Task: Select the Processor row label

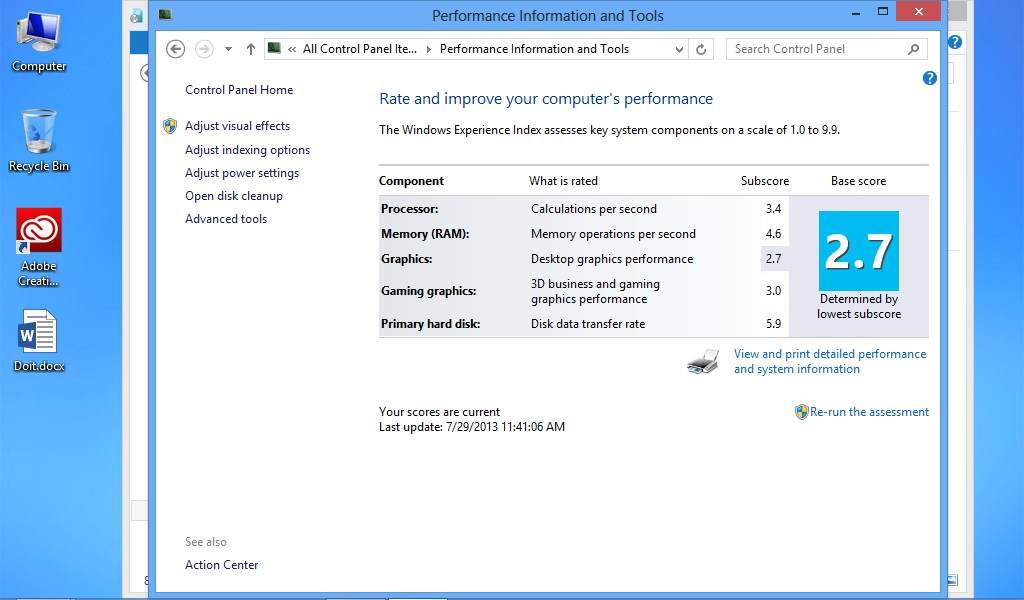Action: 409,209
